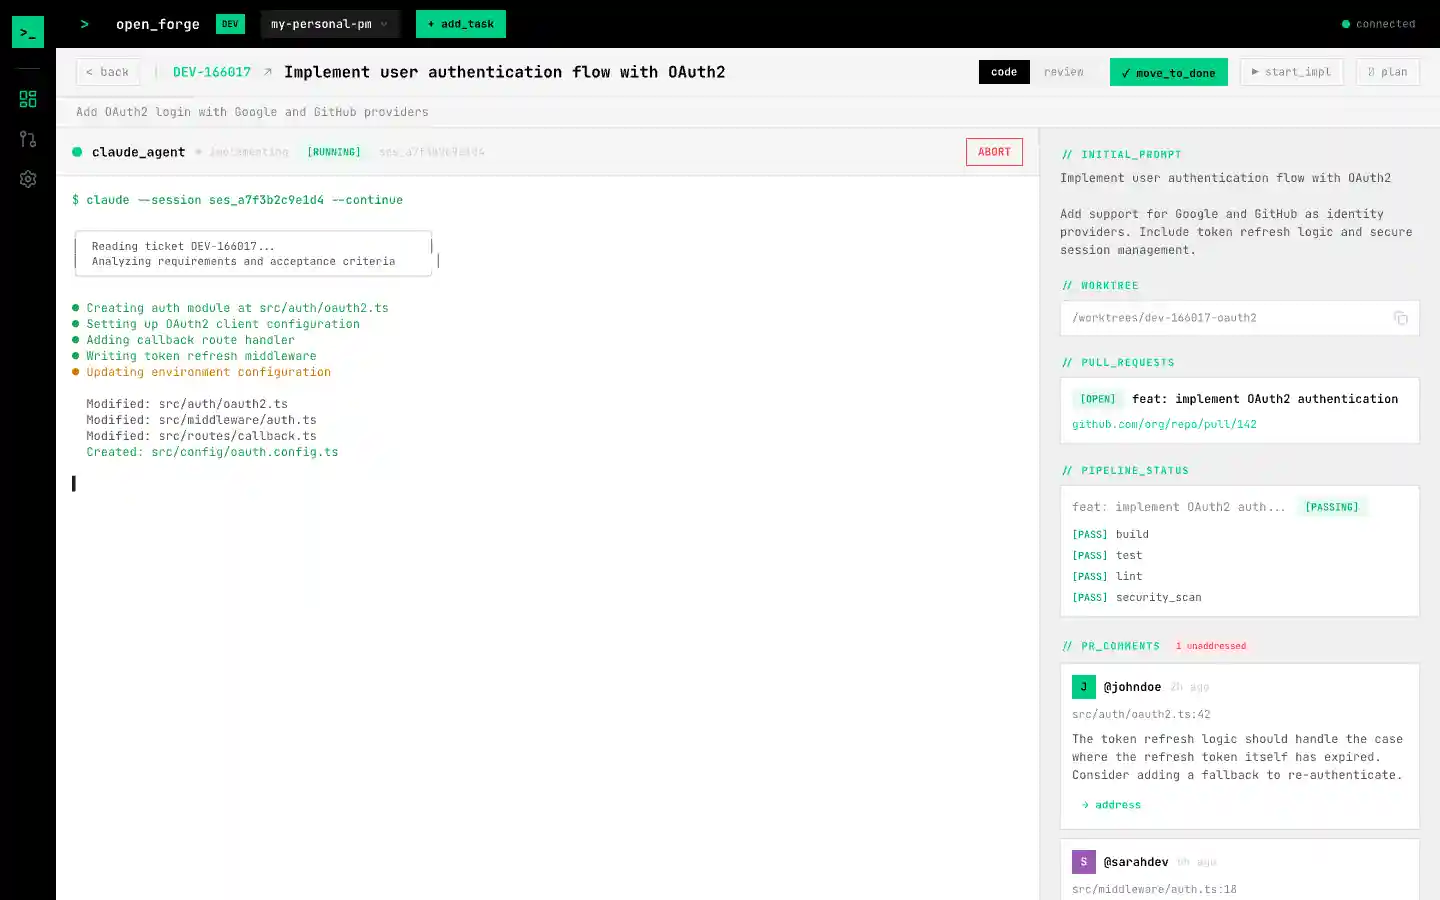This screenshot has width=1440, height=900.
Task: Click the 1 unaddressed PR comments badge
Action: coord(1211,645)
